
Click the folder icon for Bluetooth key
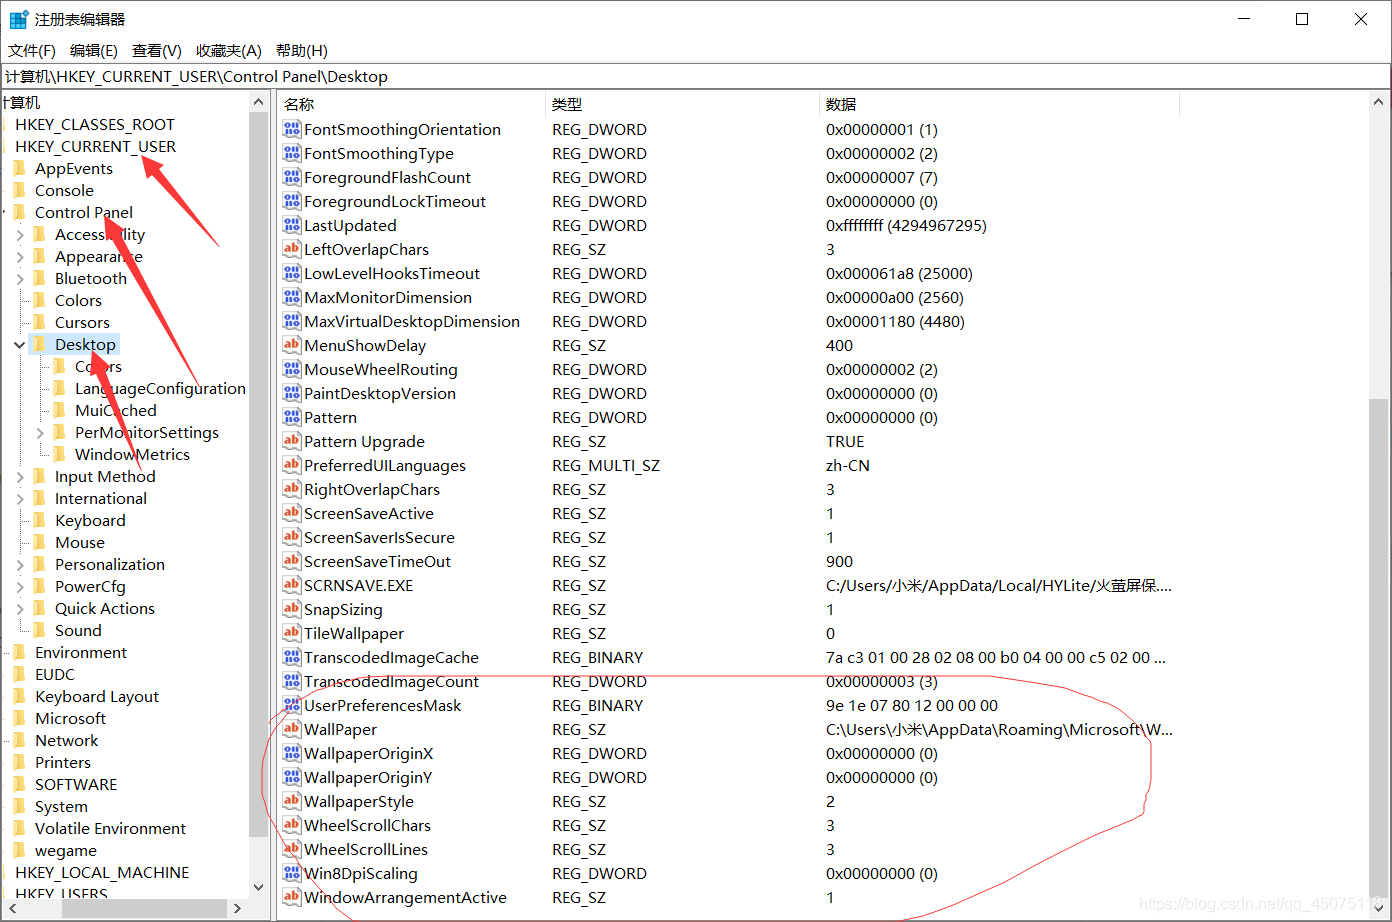[x=40, y=278]
